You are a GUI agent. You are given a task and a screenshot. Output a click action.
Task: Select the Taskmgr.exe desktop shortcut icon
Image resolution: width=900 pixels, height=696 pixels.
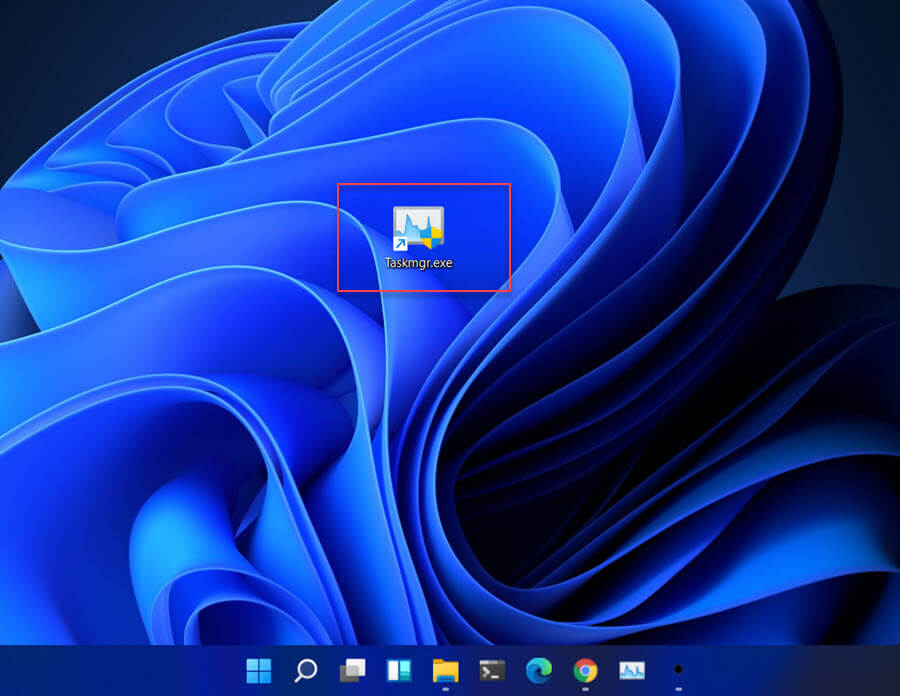point(418,228)
